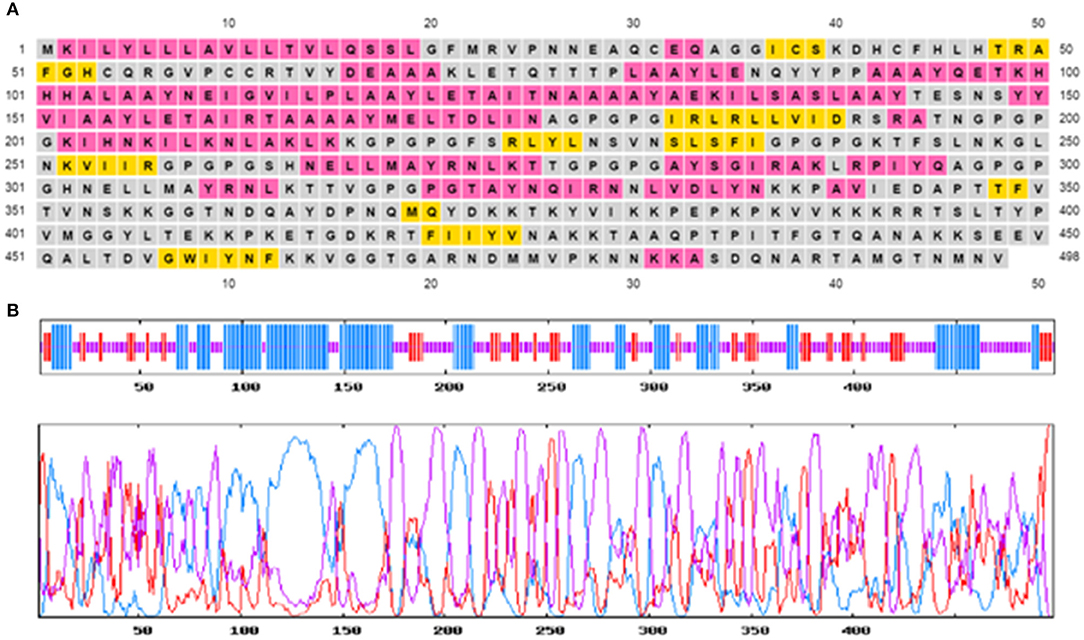This screenshot has height=640, width=1084.
Task: Select the yellow Q residue in row 351
Action: tap(431, 211)
